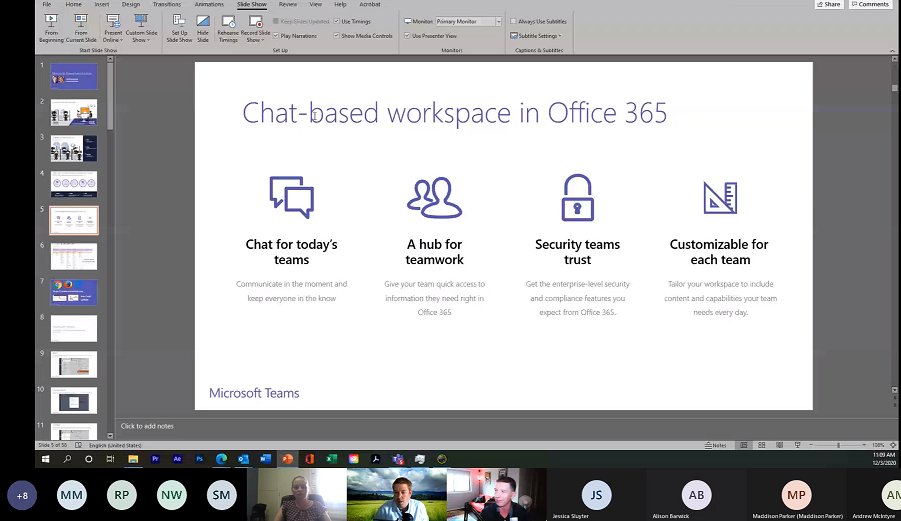Enable Always Use Subtitles checkbox
The image size is (901, 521).
click(514, 21)
